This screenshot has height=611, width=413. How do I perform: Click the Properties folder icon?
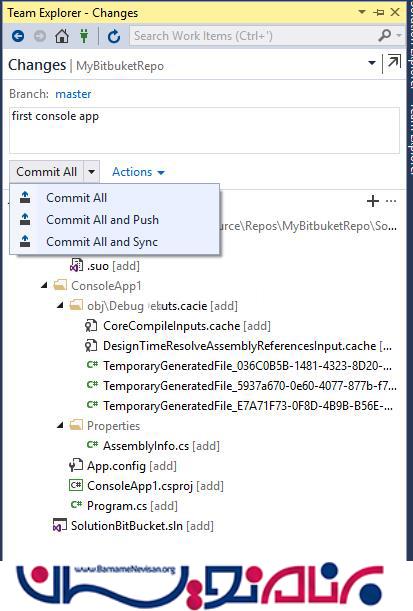click(76, 425)
